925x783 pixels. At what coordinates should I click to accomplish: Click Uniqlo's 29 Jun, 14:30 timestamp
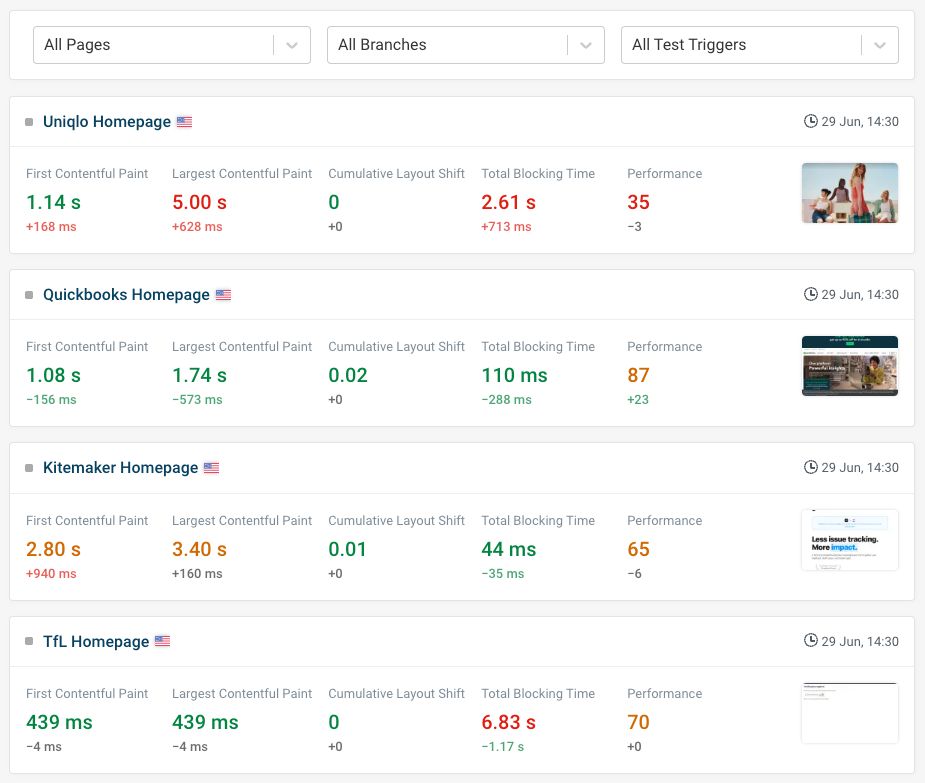click(860, 122)
